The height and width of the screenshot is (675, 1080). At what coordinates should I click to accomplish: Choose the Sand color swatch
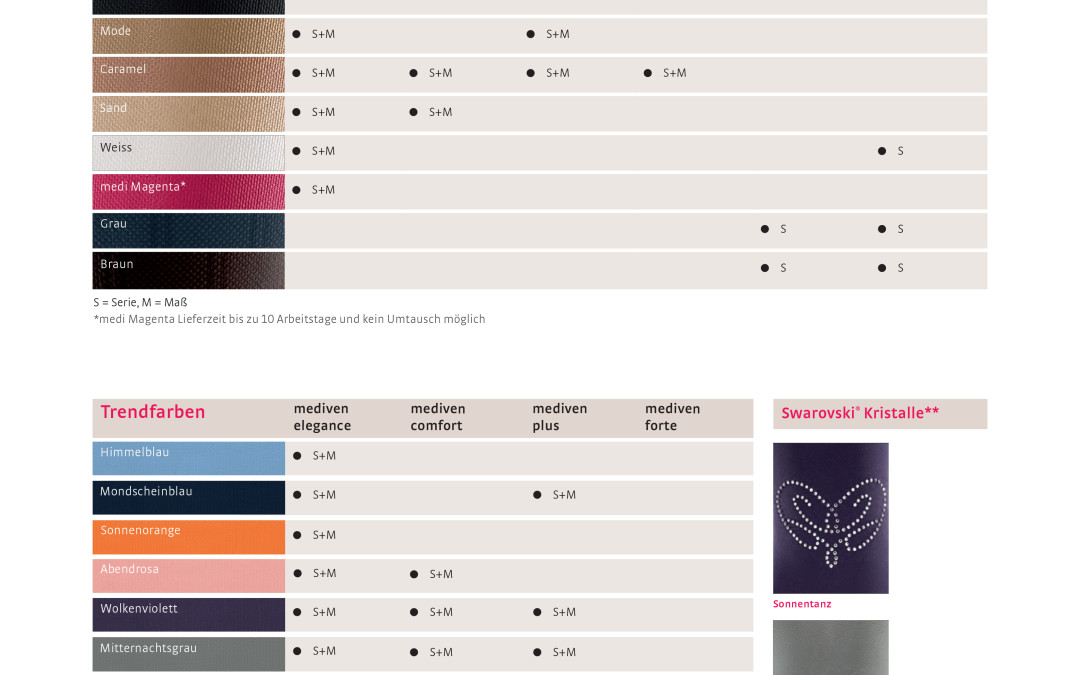click(x=188, y=114)
